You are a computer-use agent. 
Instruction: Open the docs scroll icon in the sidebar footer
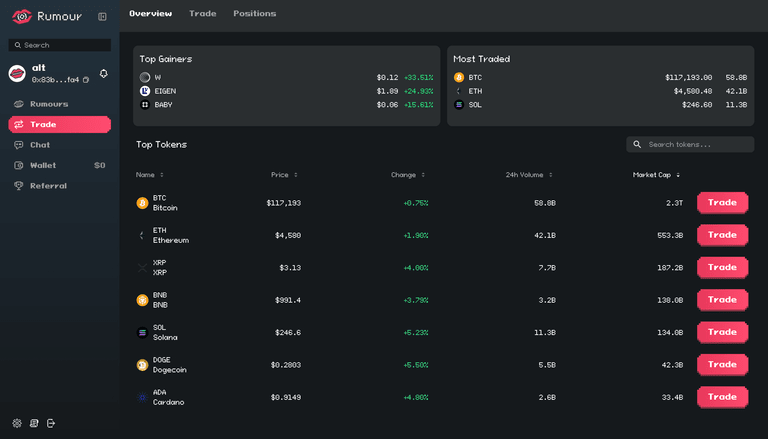(x=34, y=423)
